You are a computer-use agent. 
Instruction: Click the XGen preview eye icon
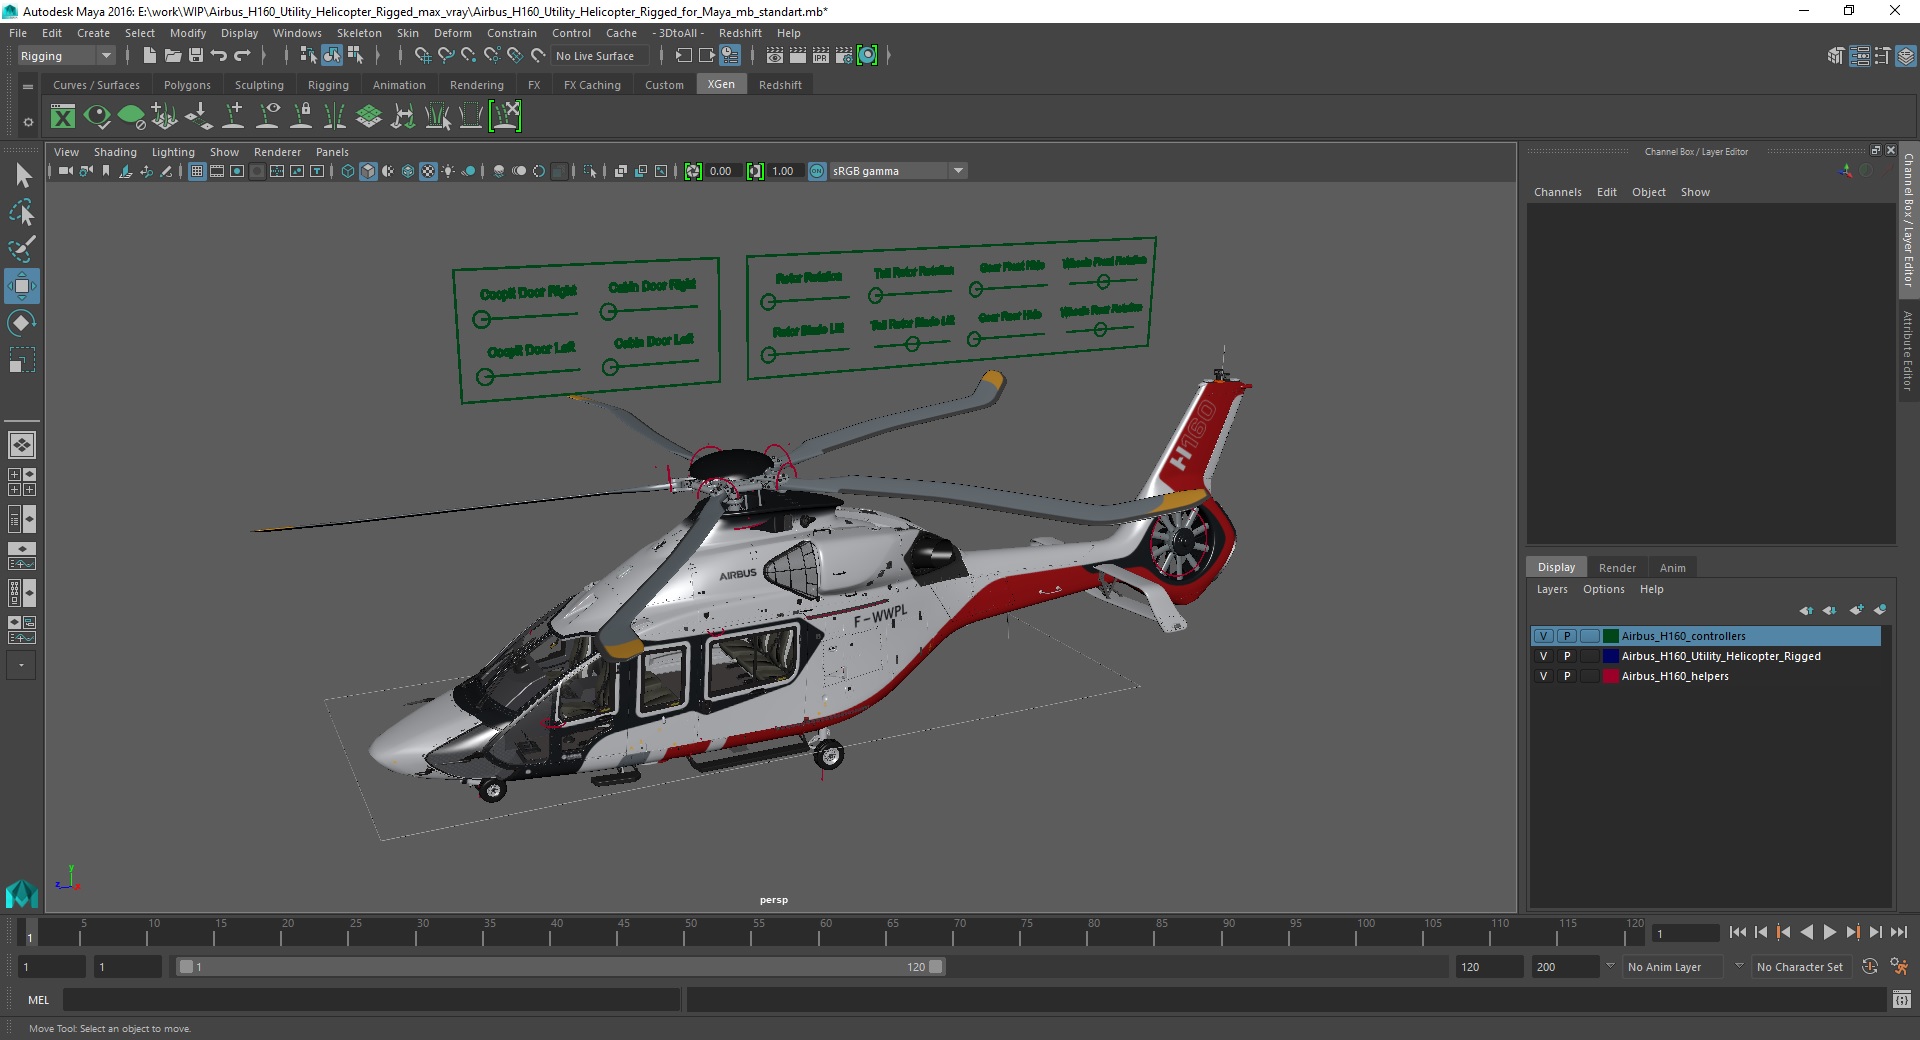click(x=97, y=117)
